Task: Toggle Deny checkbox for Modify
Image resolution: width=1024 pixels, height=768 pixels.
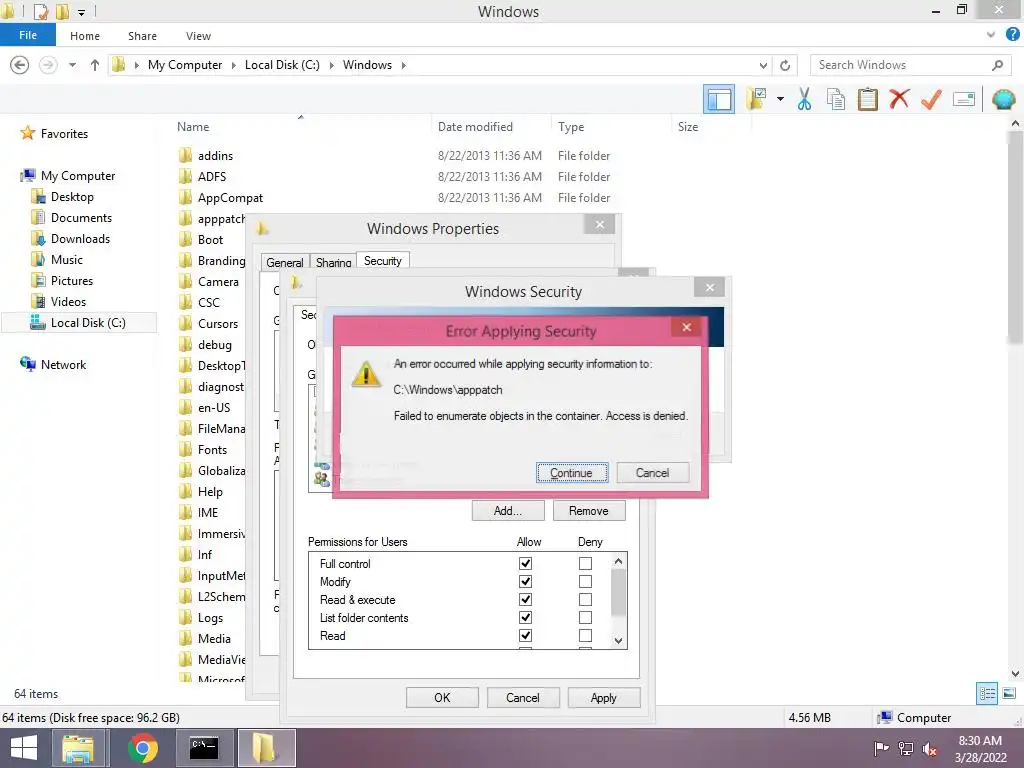Action: [x=585, y=581]
